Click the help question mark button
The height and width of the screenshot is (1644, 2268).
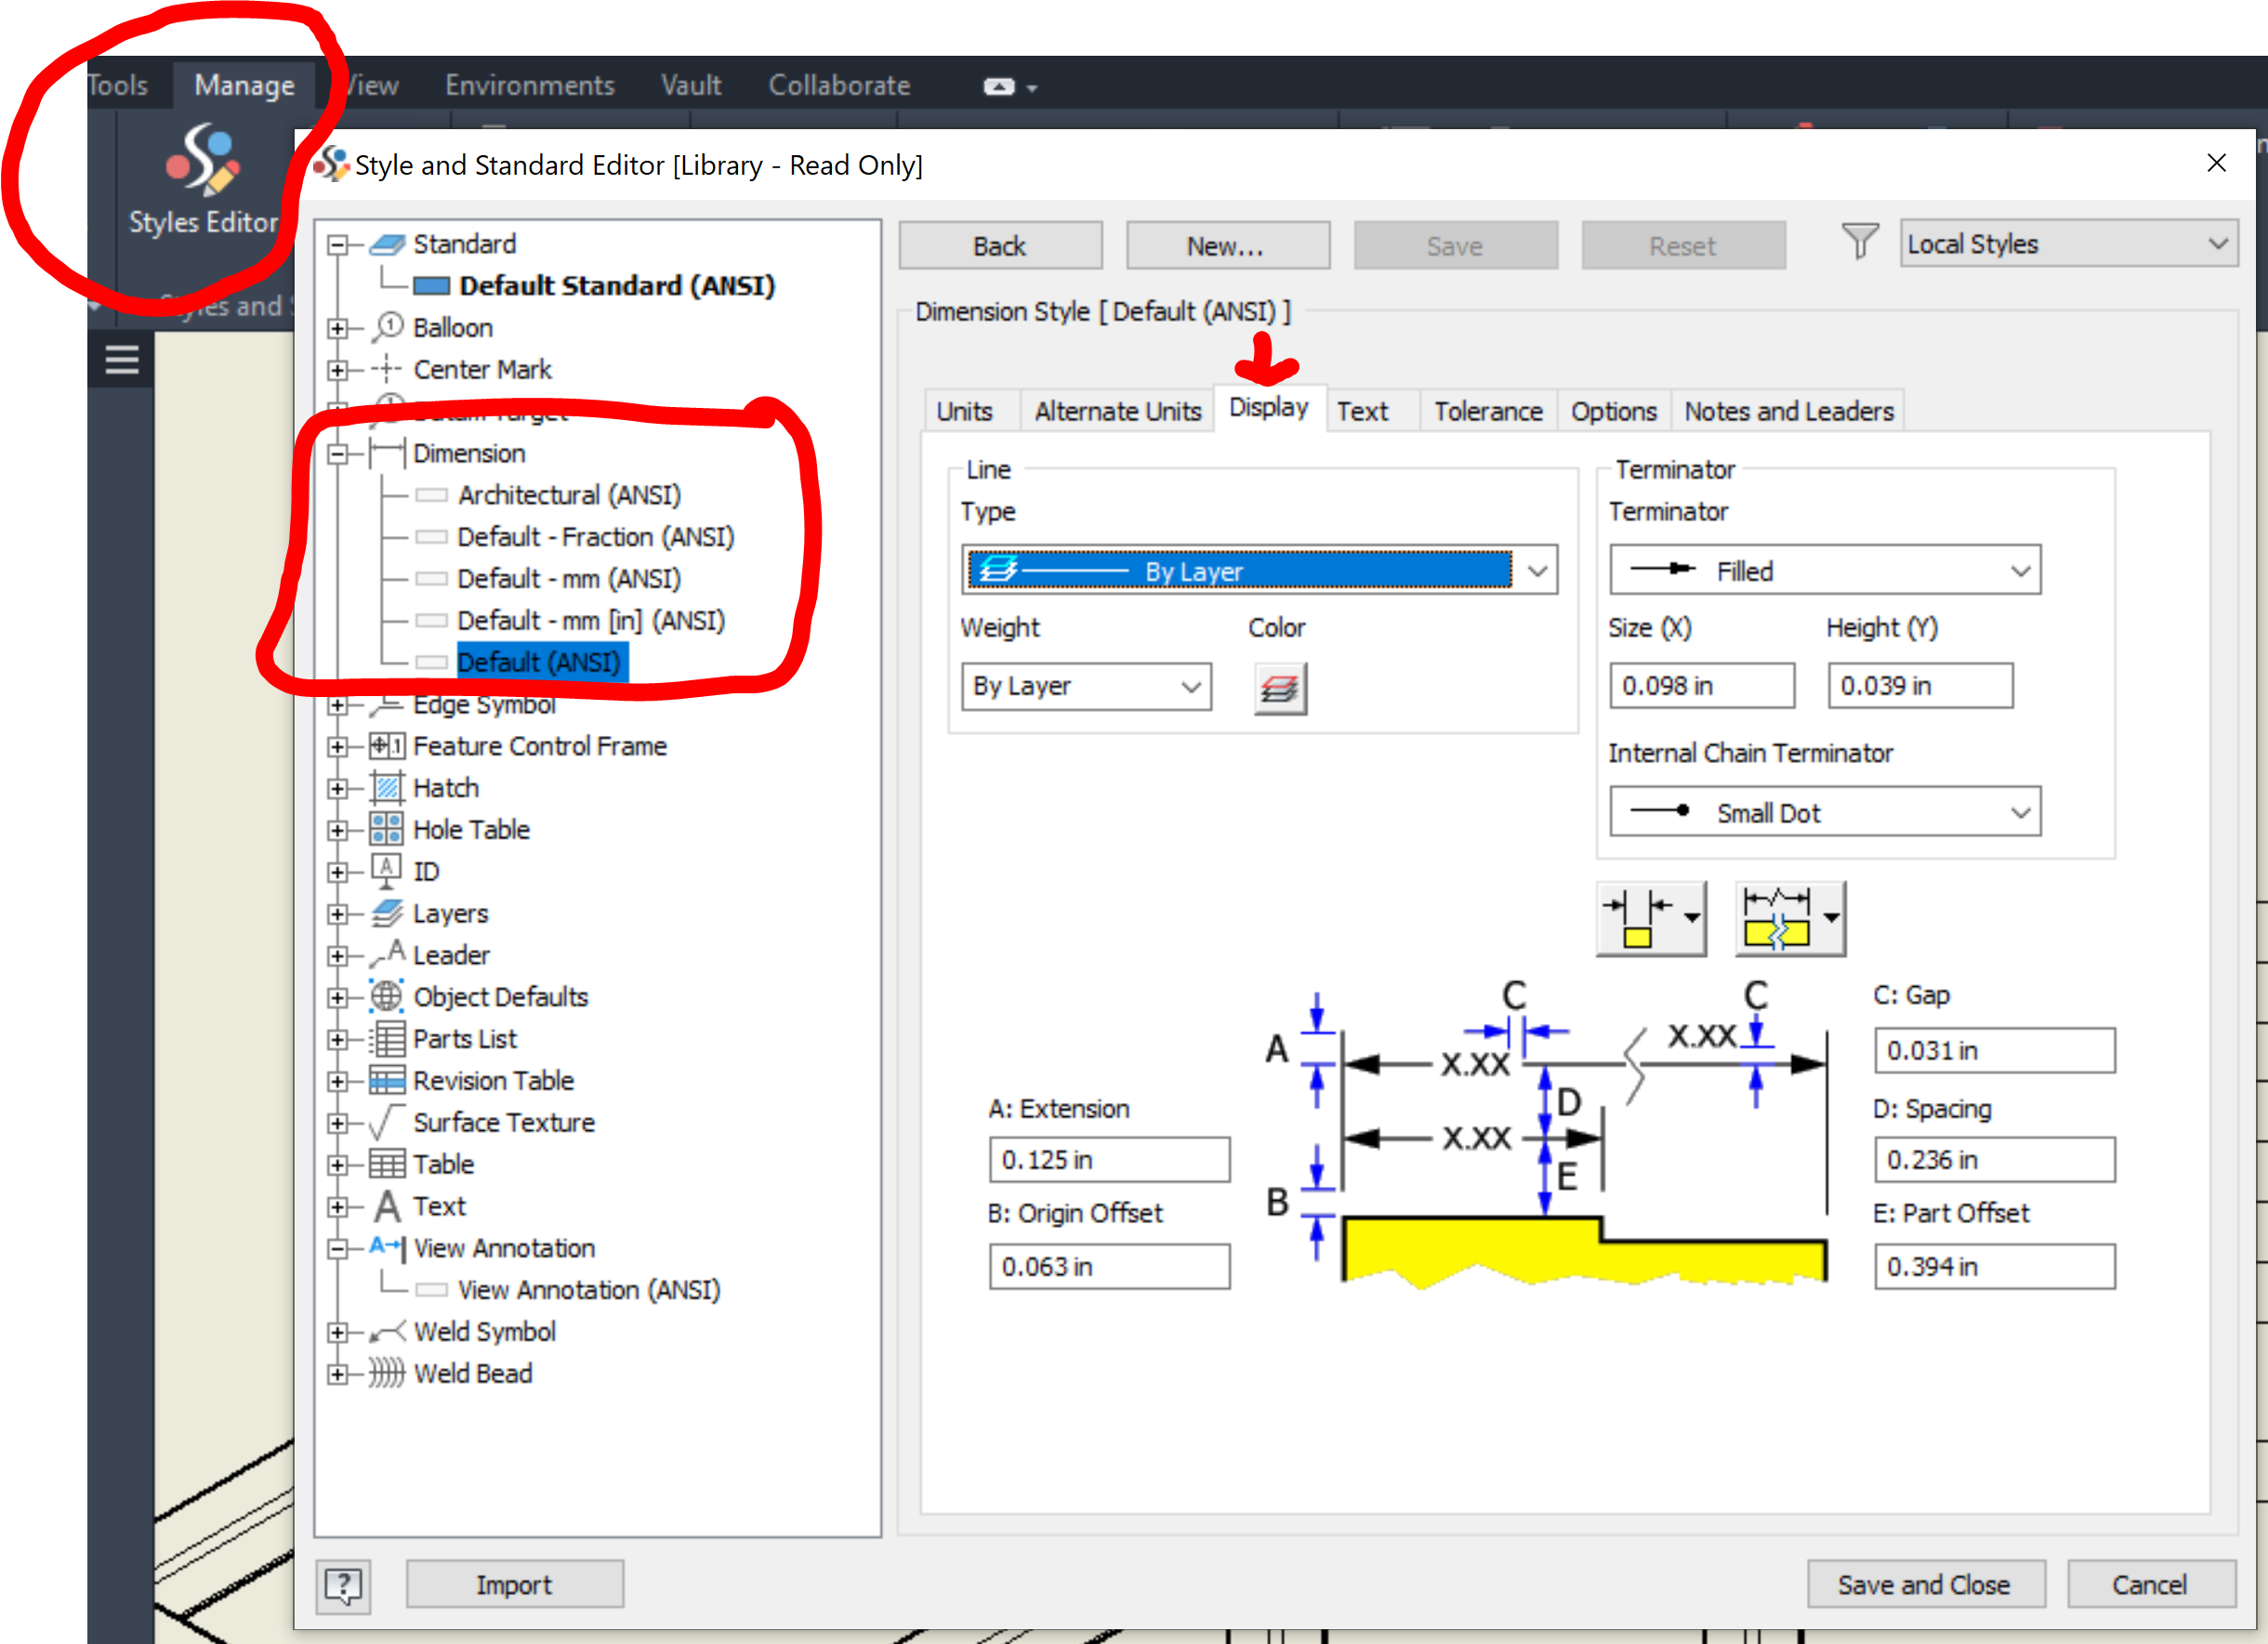pyautogui.click(x=343, y=1585)
